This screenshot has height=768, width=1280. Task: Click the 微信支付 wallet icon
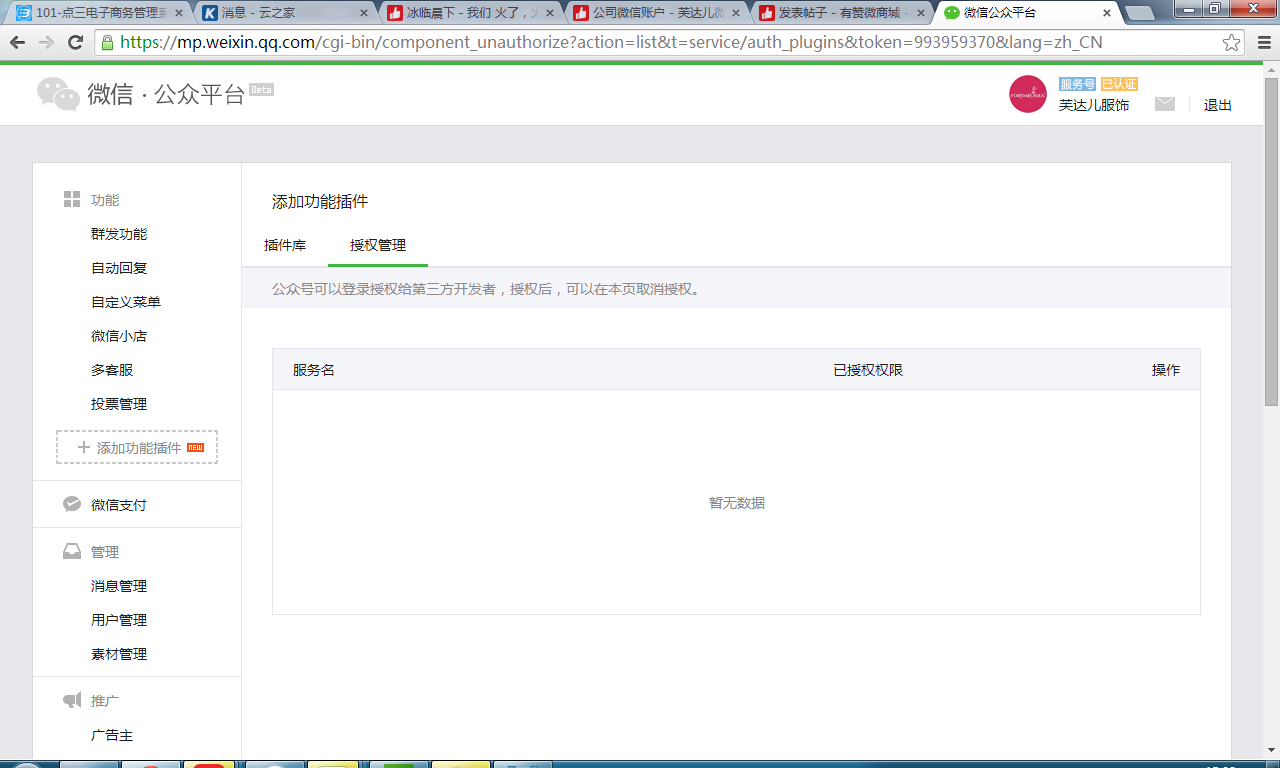71,503
